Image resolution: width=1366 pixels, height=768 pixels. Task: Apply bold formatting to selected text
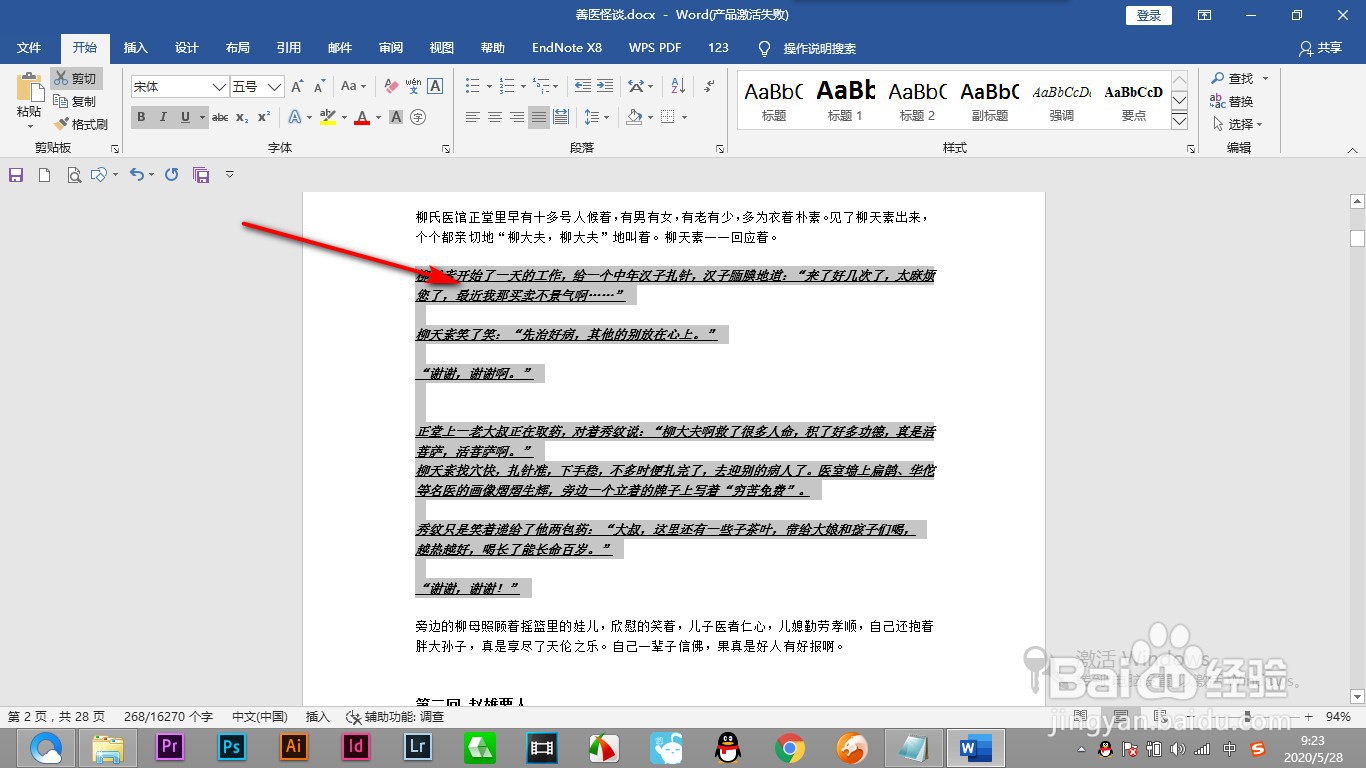[141, 117]
